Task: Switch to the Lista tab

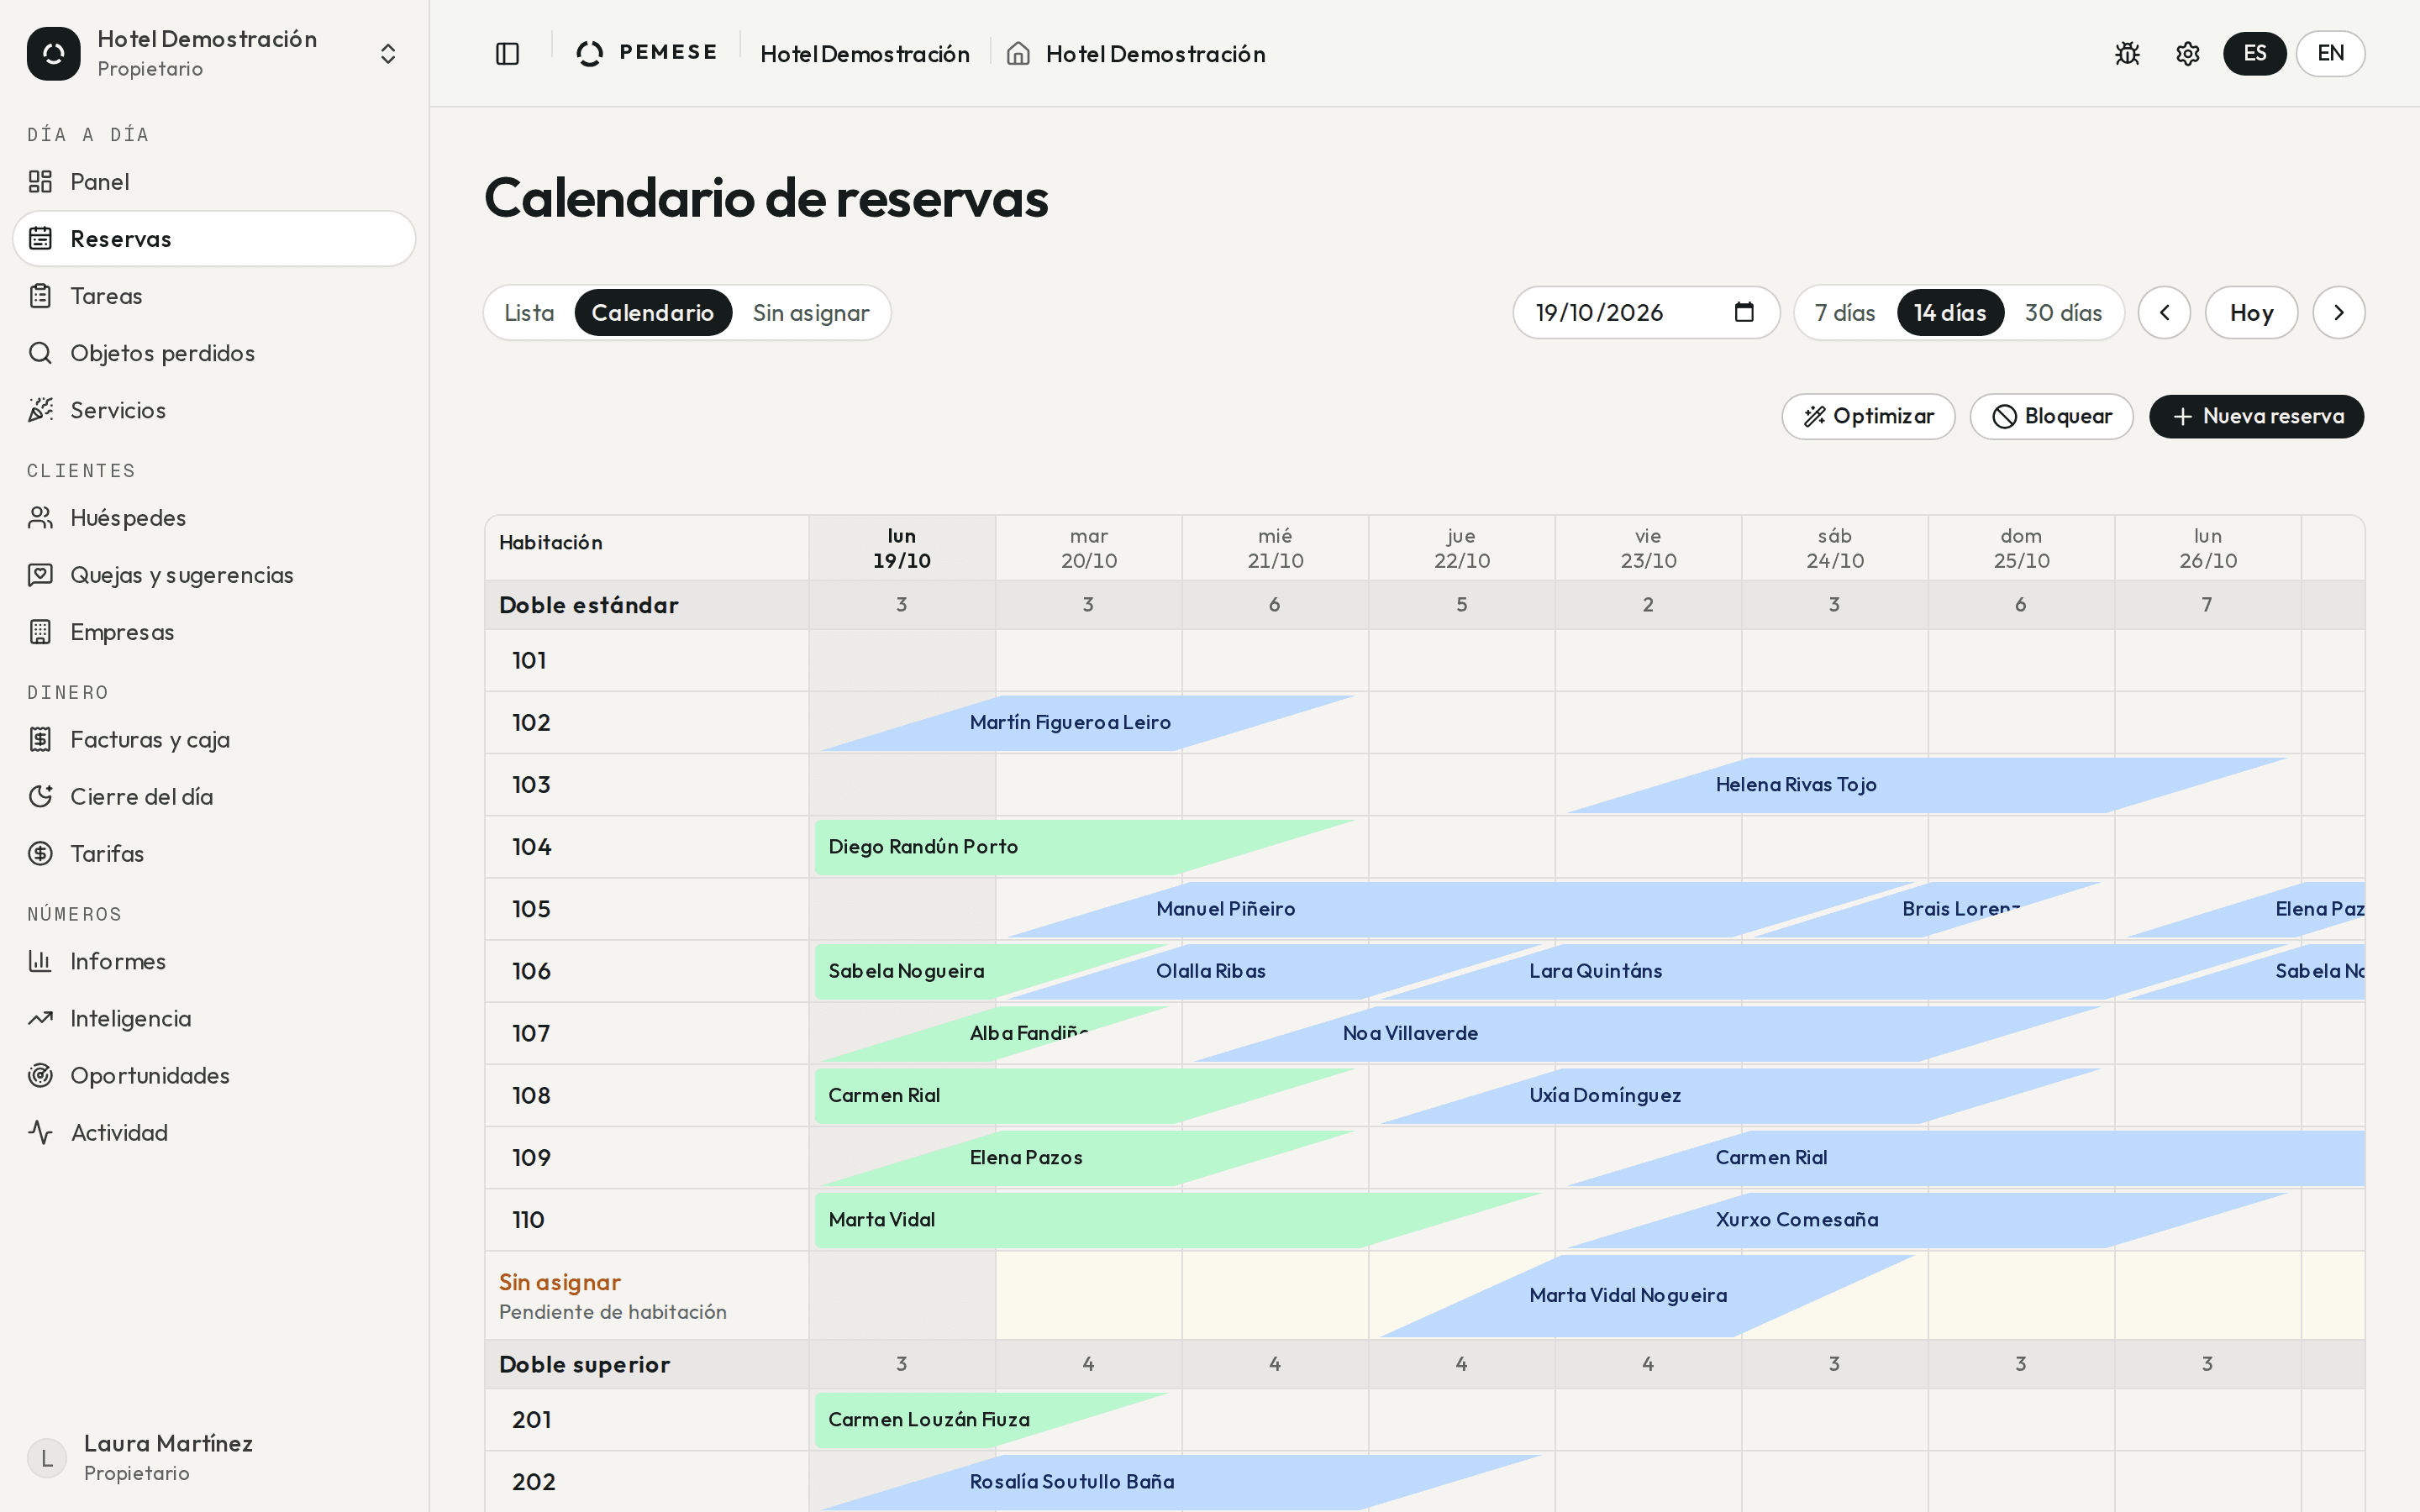Action: (529, 313)
